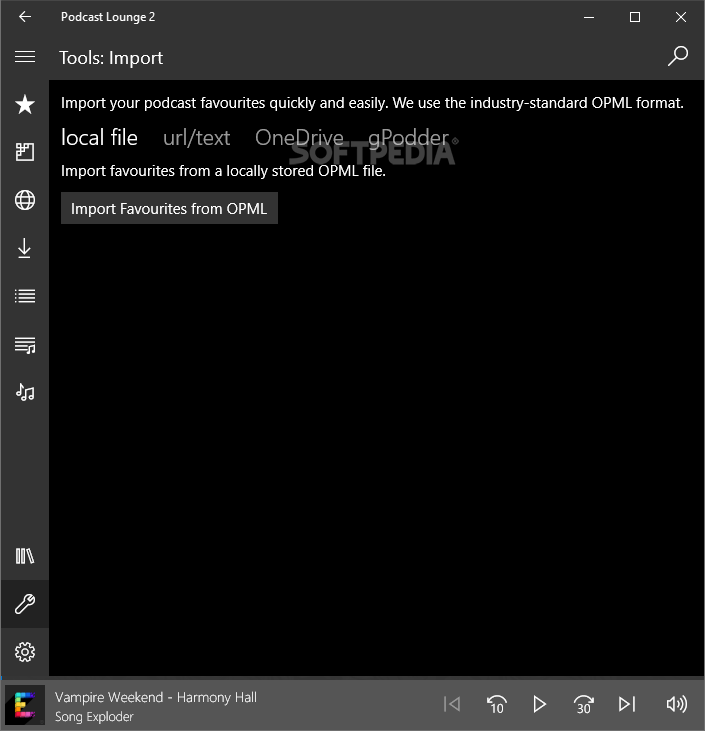The image size is (705, 731).
Task: Open the Favourites star in sidebar
Action: point(25,104)
